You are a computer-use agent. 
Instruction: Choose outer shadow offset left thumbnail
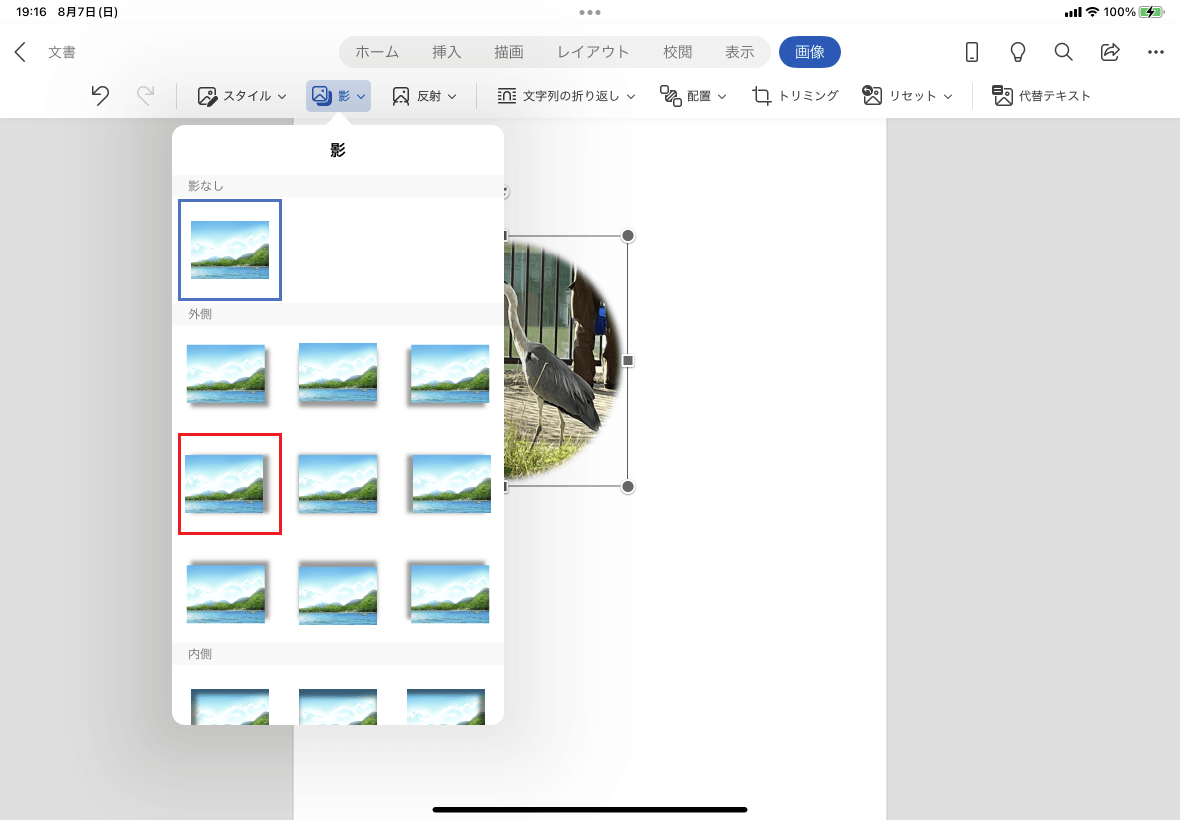pyautogui.click(x=450, y=484)
